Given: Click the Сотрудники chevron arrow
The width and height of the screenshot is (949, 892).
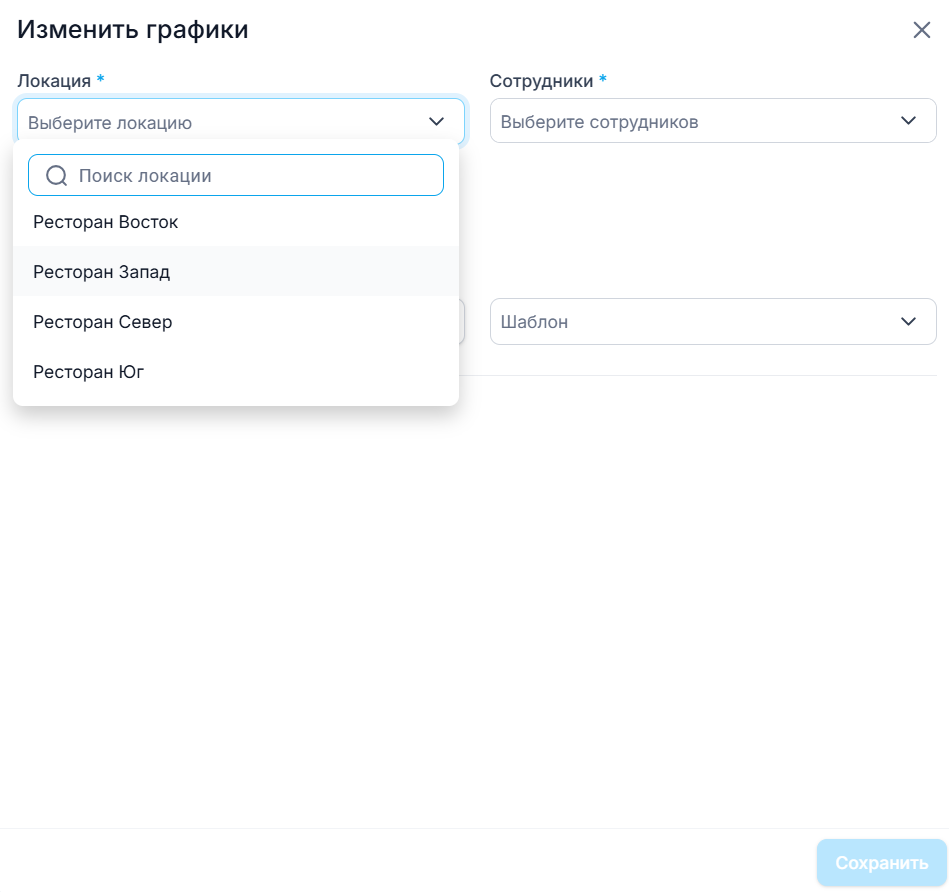Looking at the screenshot, I should point(908,121).
